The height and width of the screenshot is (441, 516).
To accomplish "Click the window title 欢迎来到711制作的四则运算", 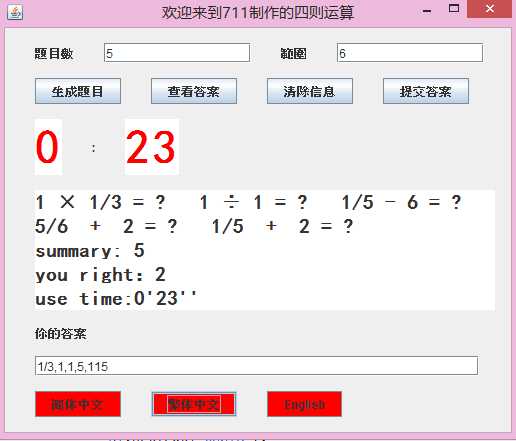I will tap(257, 13).
